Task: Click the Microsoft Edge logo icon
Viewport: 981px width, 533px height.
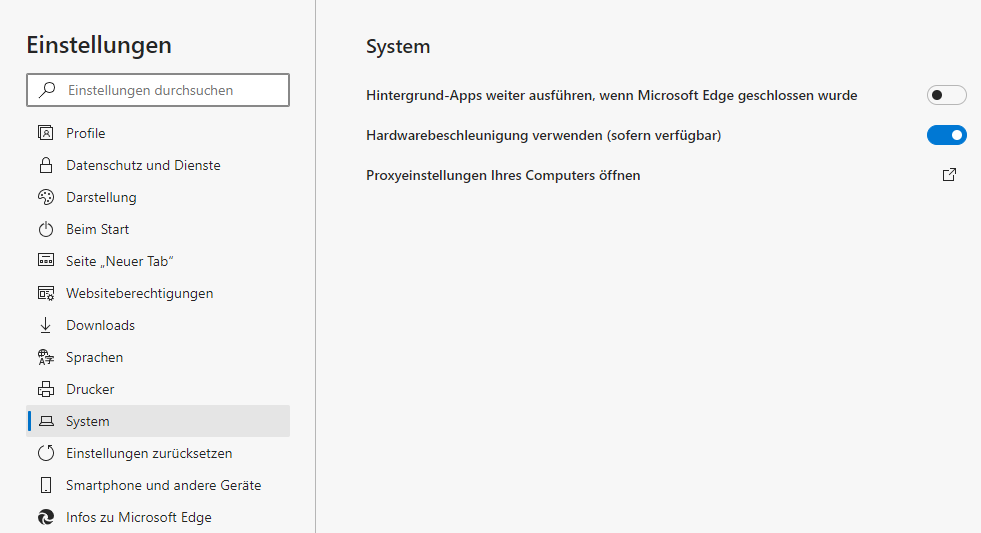Action: (x=45, y=517)
